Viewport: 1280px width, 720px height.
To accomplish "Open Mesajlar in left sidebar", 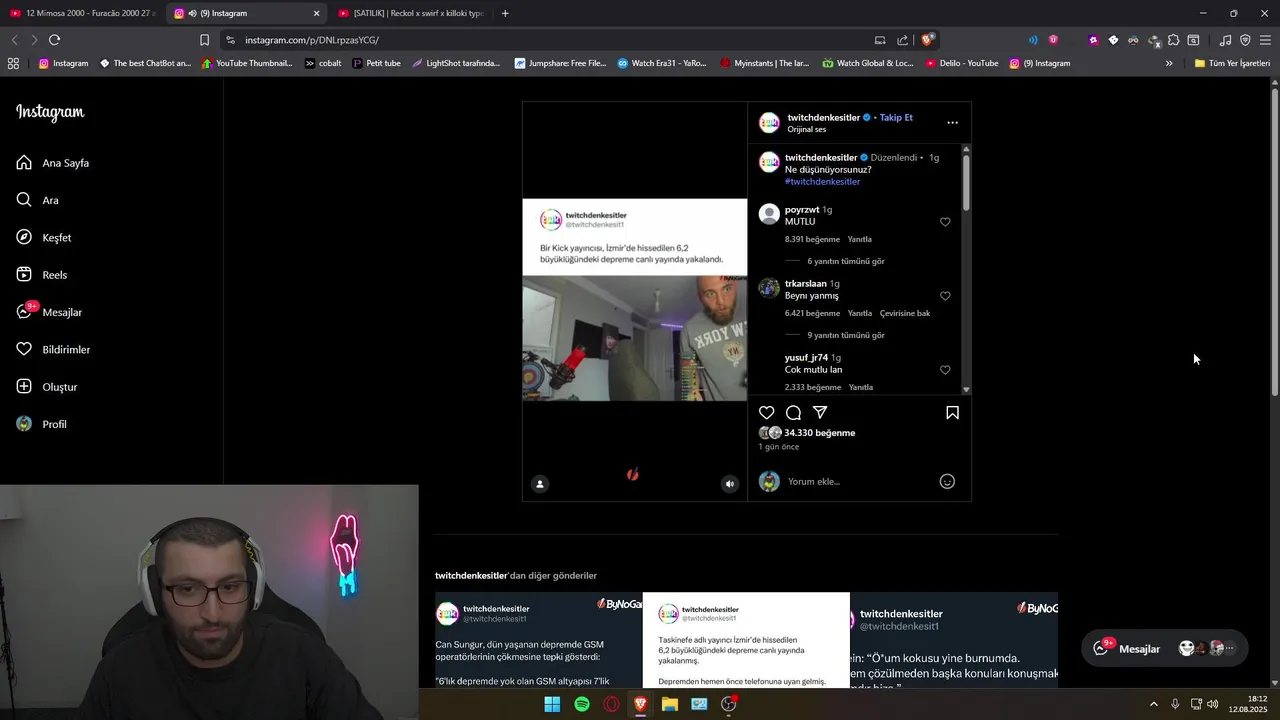I will [49, 312].
